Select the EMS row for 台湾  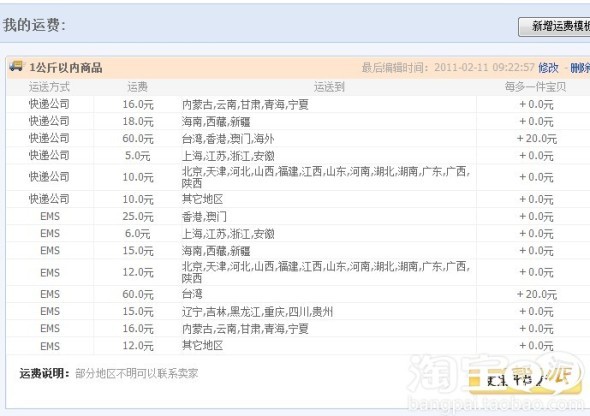[x=298, y=294]
